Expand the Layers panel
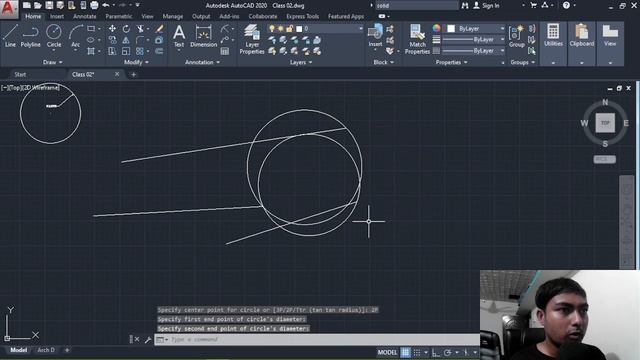The height and width of the screenshot is (360, 640). [x=301, y=62]
